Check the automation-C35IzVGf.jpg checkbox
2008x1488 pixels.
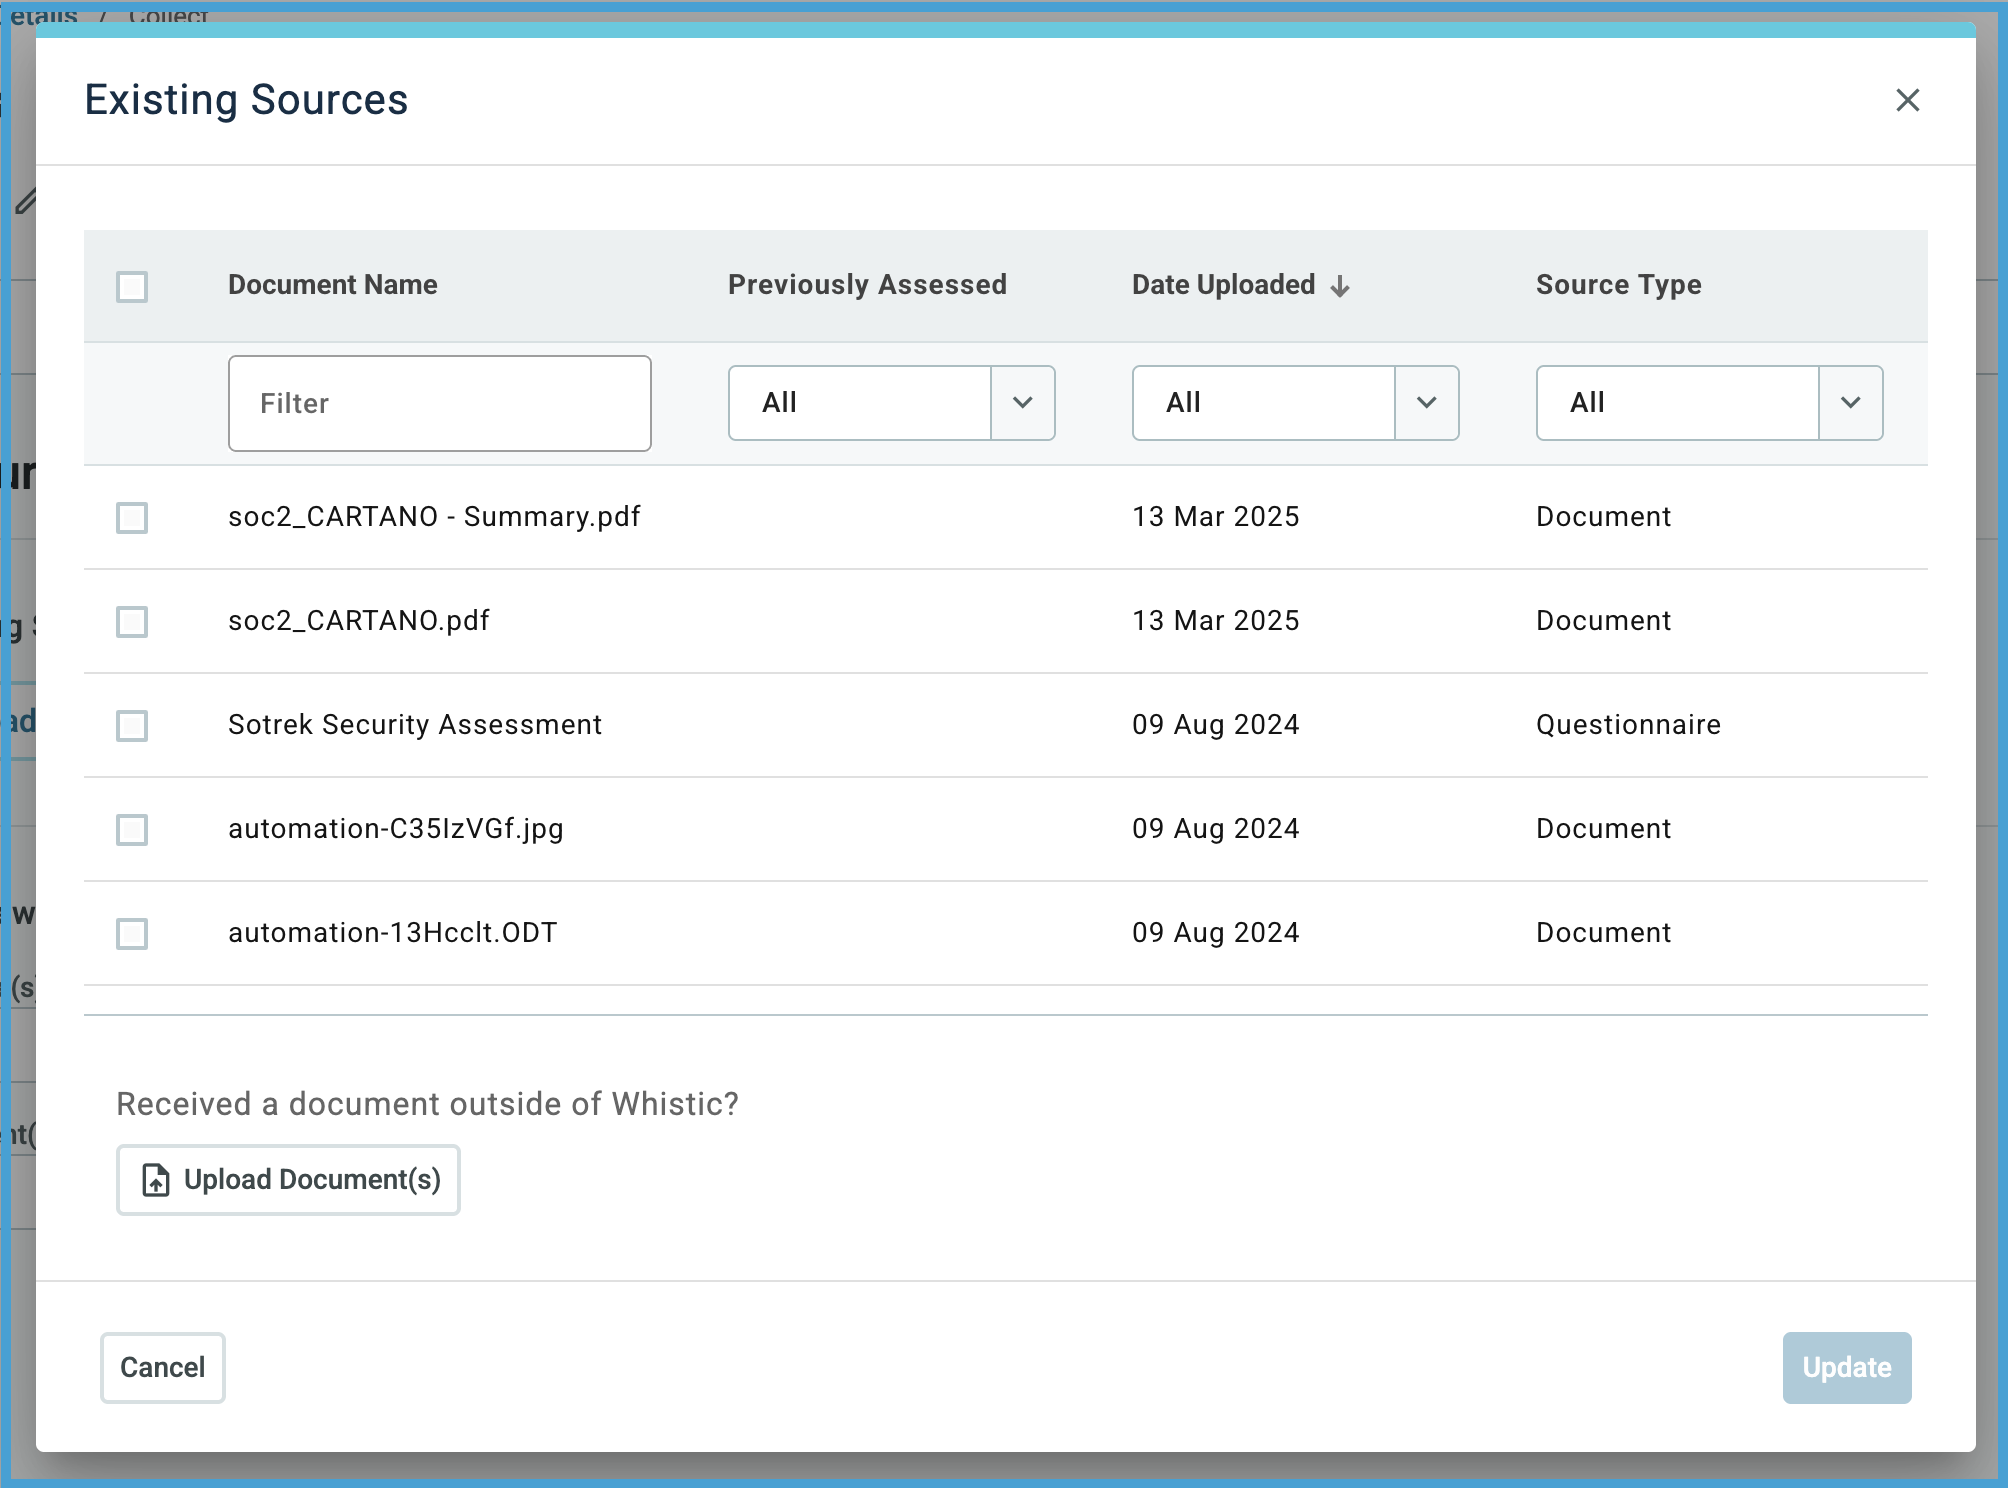pyautogui.click(x=131, y=830)
